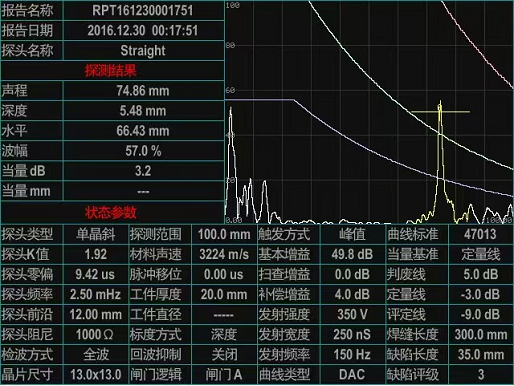
Task: Select the depth 5.48 mm reading
Action: [143, 111]
